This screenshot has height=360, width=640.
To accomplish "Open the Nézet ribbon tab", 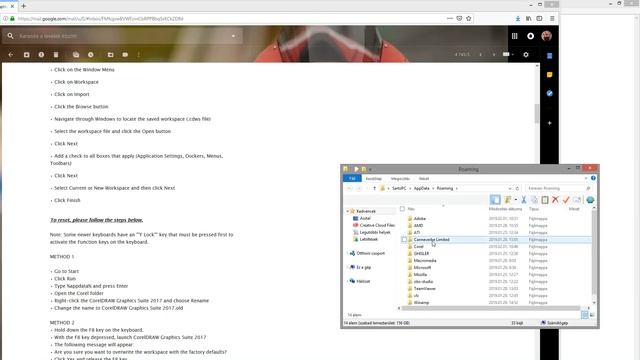I will coord(424,178).
